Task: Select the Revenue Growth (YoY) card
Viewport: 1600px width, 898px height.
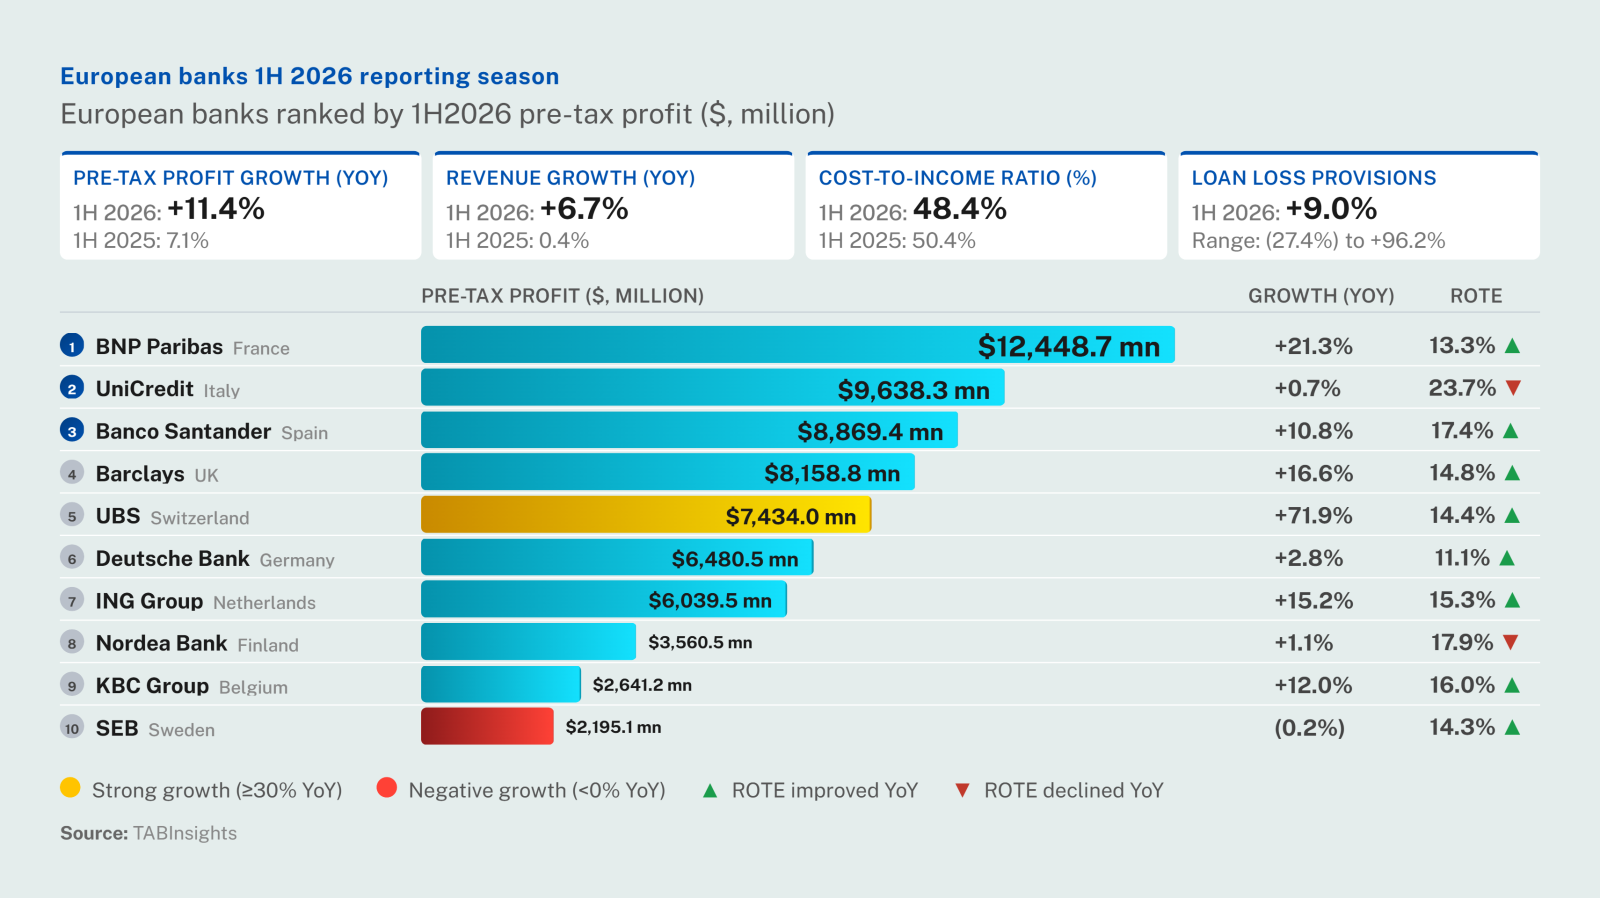Action: [613, 206]
